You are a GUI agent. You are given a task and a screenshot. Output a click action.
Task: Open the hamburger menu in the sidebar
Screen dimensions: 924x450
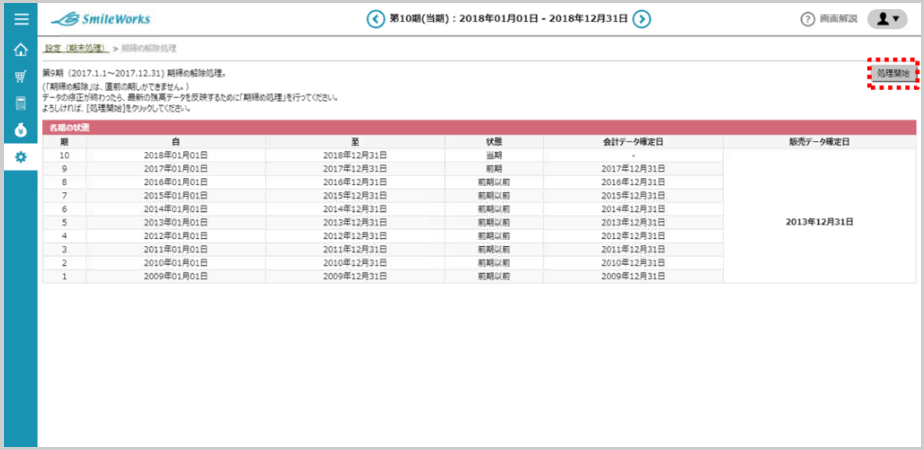pos(20,19)
